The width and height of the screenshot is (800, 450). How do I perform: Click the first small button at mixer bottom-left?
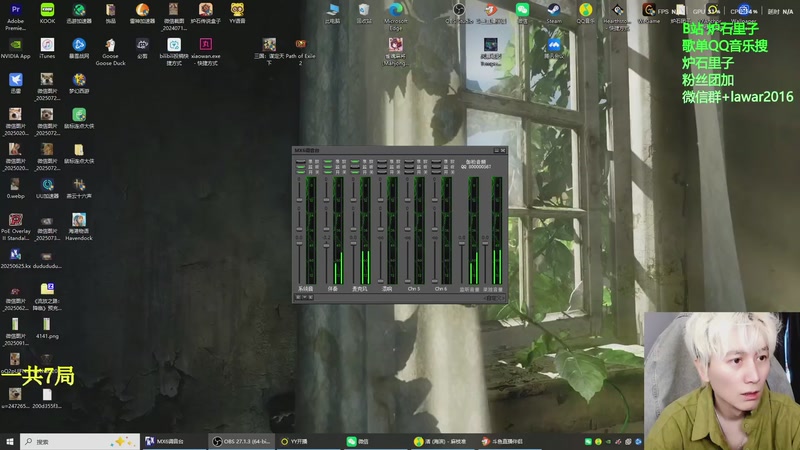[298, 297]
